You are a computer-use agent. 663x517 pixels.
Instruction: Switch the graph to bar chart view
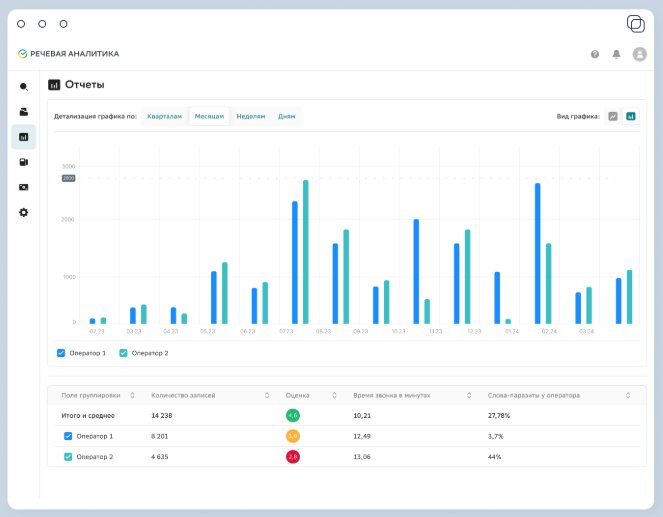coord(630,116)
